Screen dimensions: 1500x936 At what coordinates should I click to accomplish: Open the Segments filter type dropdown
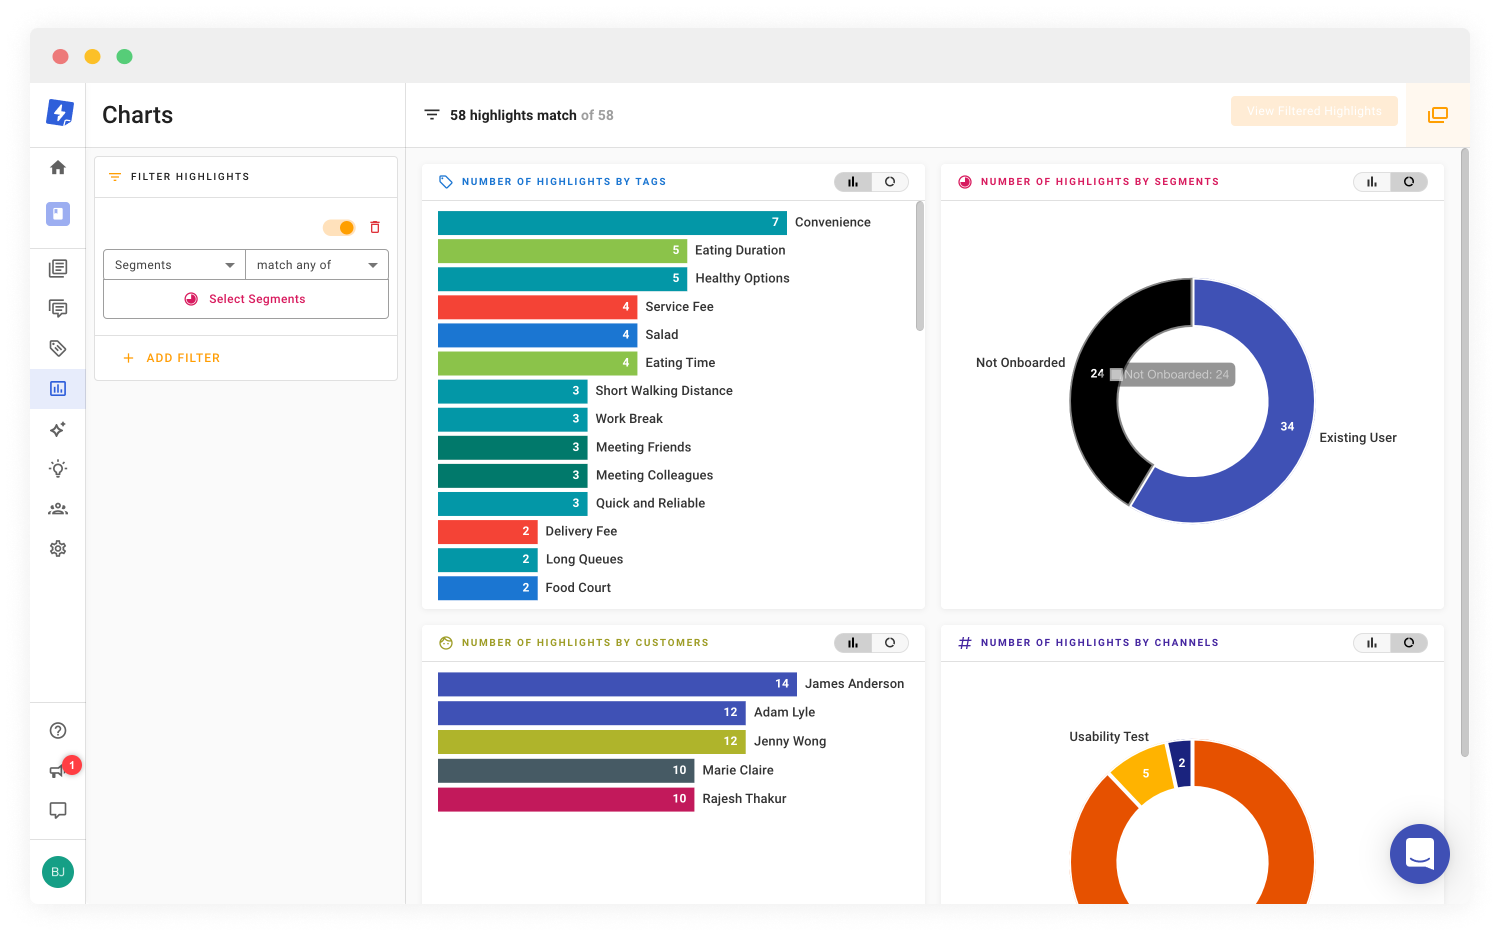pos(174,265)
